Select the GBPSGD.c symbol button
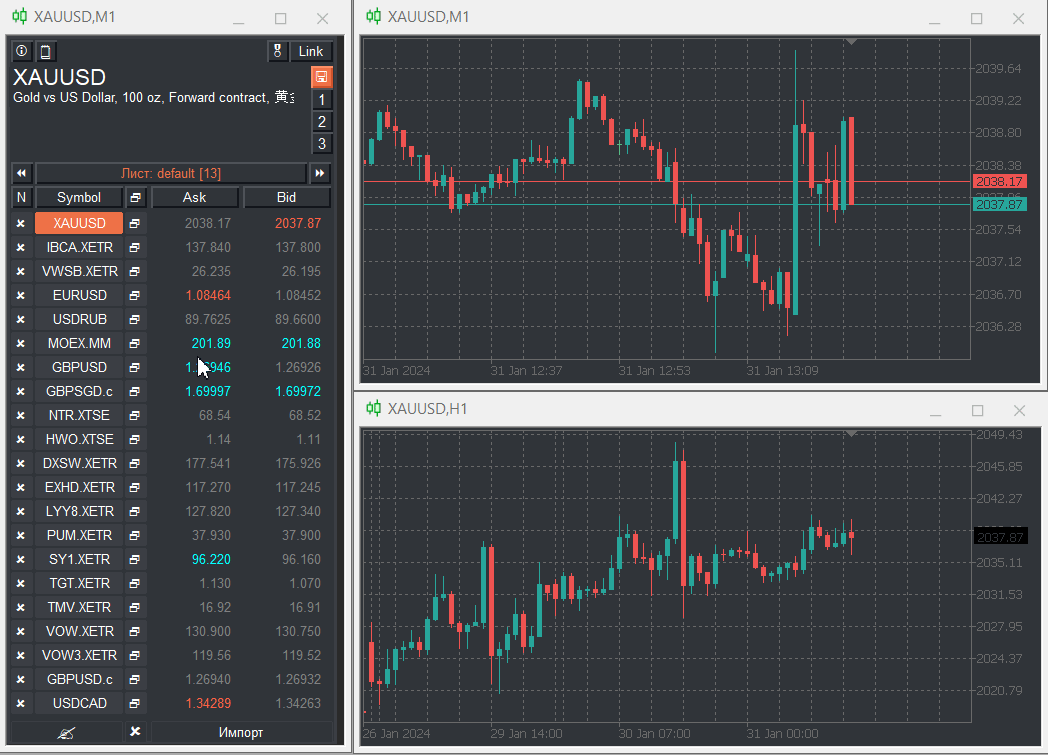The image size is (1048, 755). tap(79, 391)
